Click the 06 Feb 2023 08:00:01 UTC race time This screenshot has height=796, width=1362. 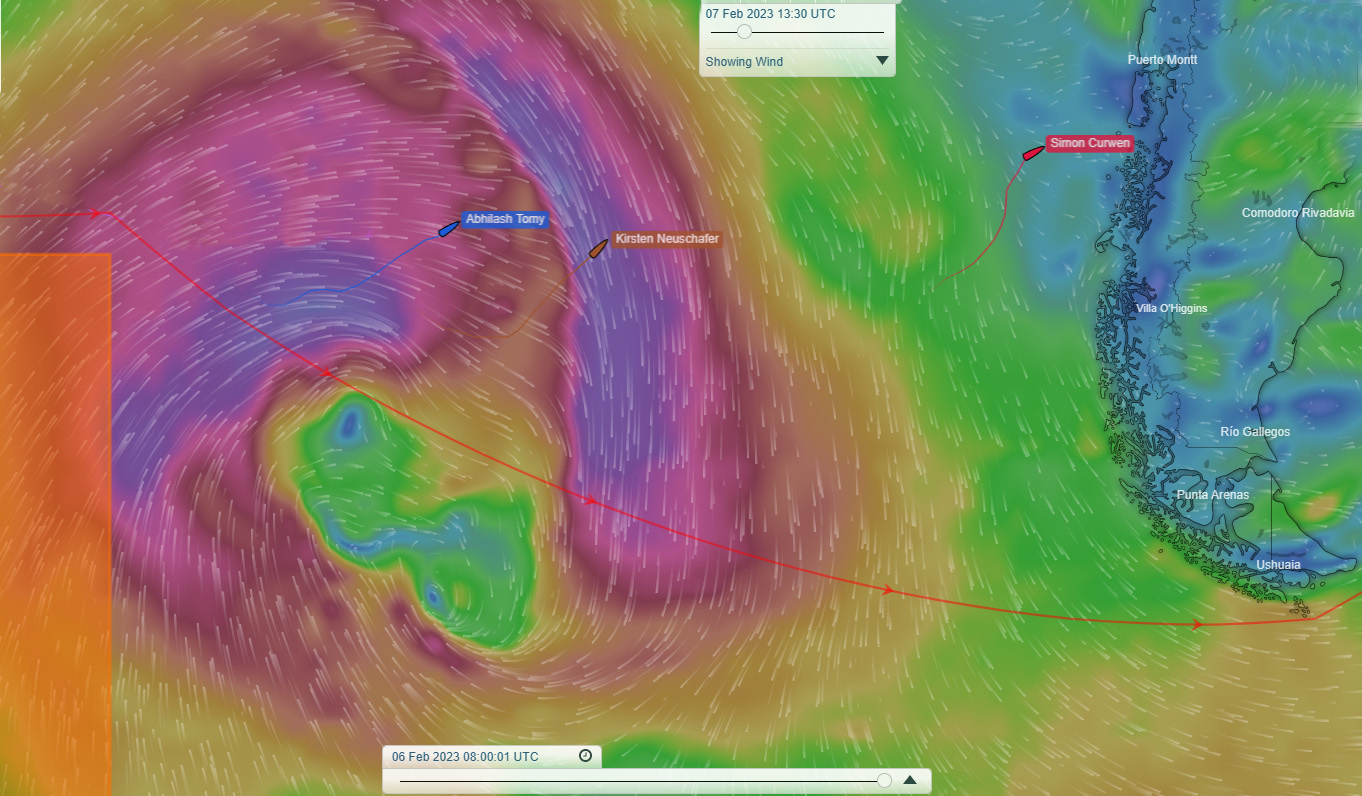465,757
